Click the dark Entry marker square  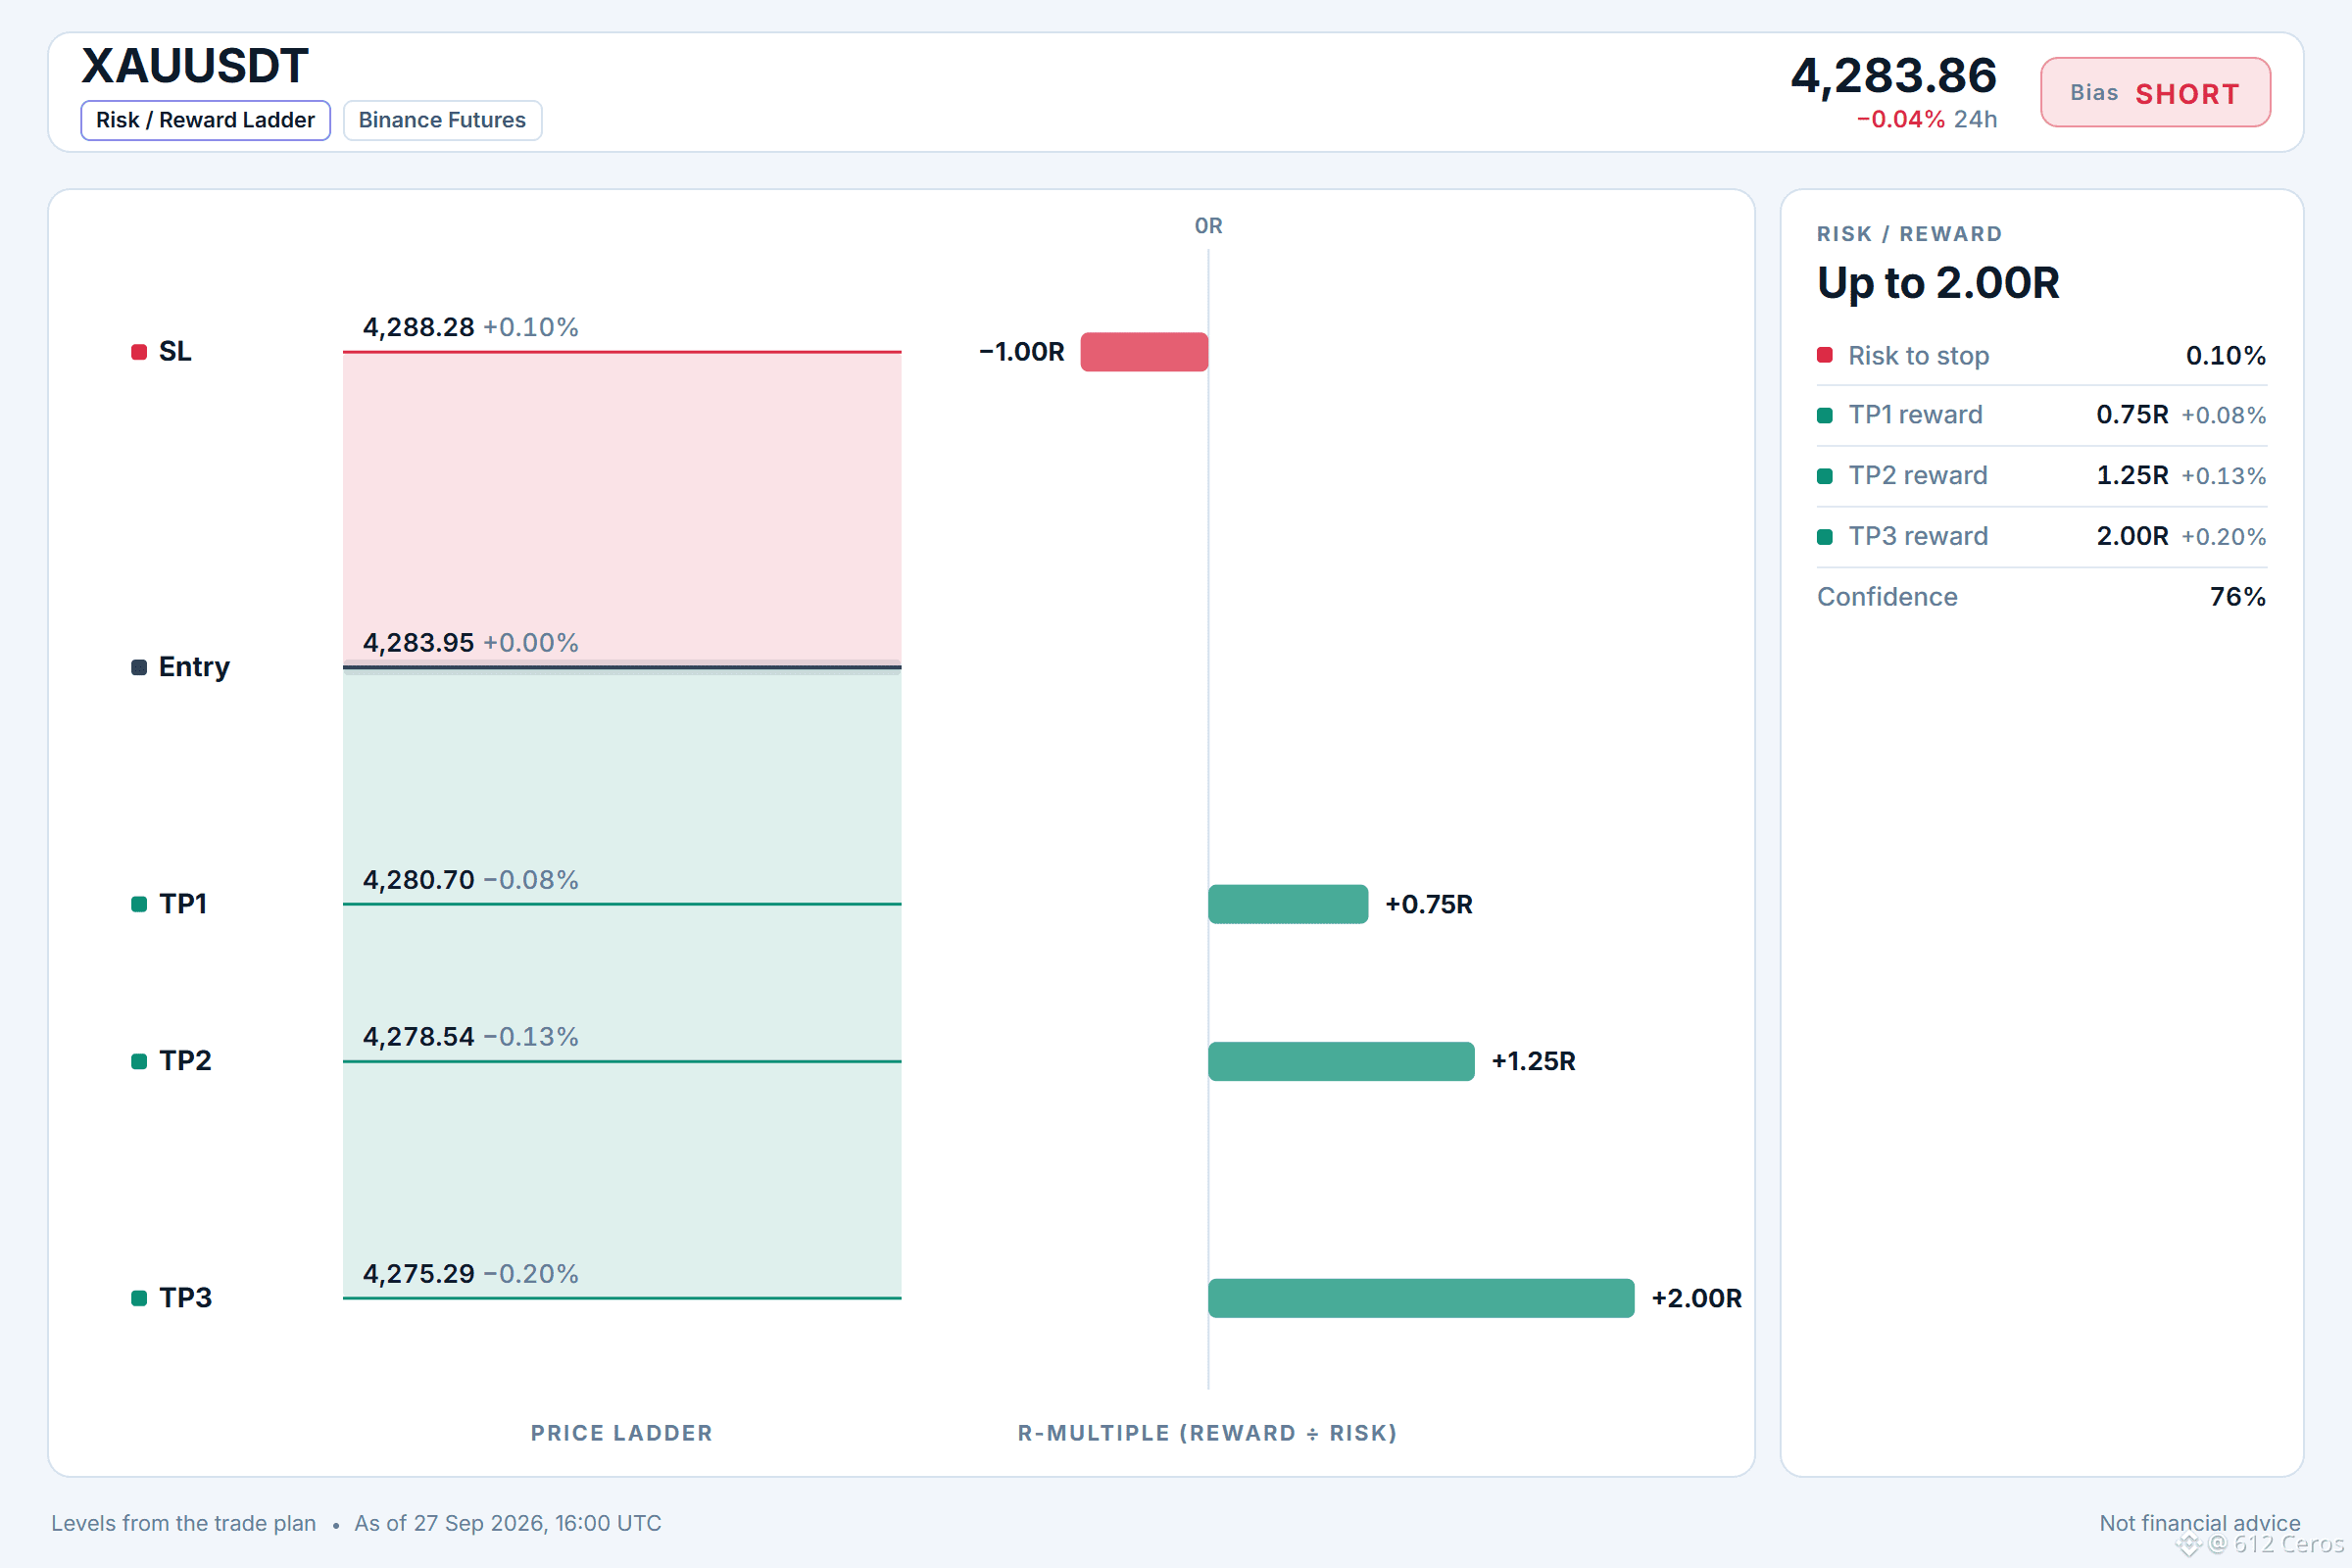[x=139, y=667]
